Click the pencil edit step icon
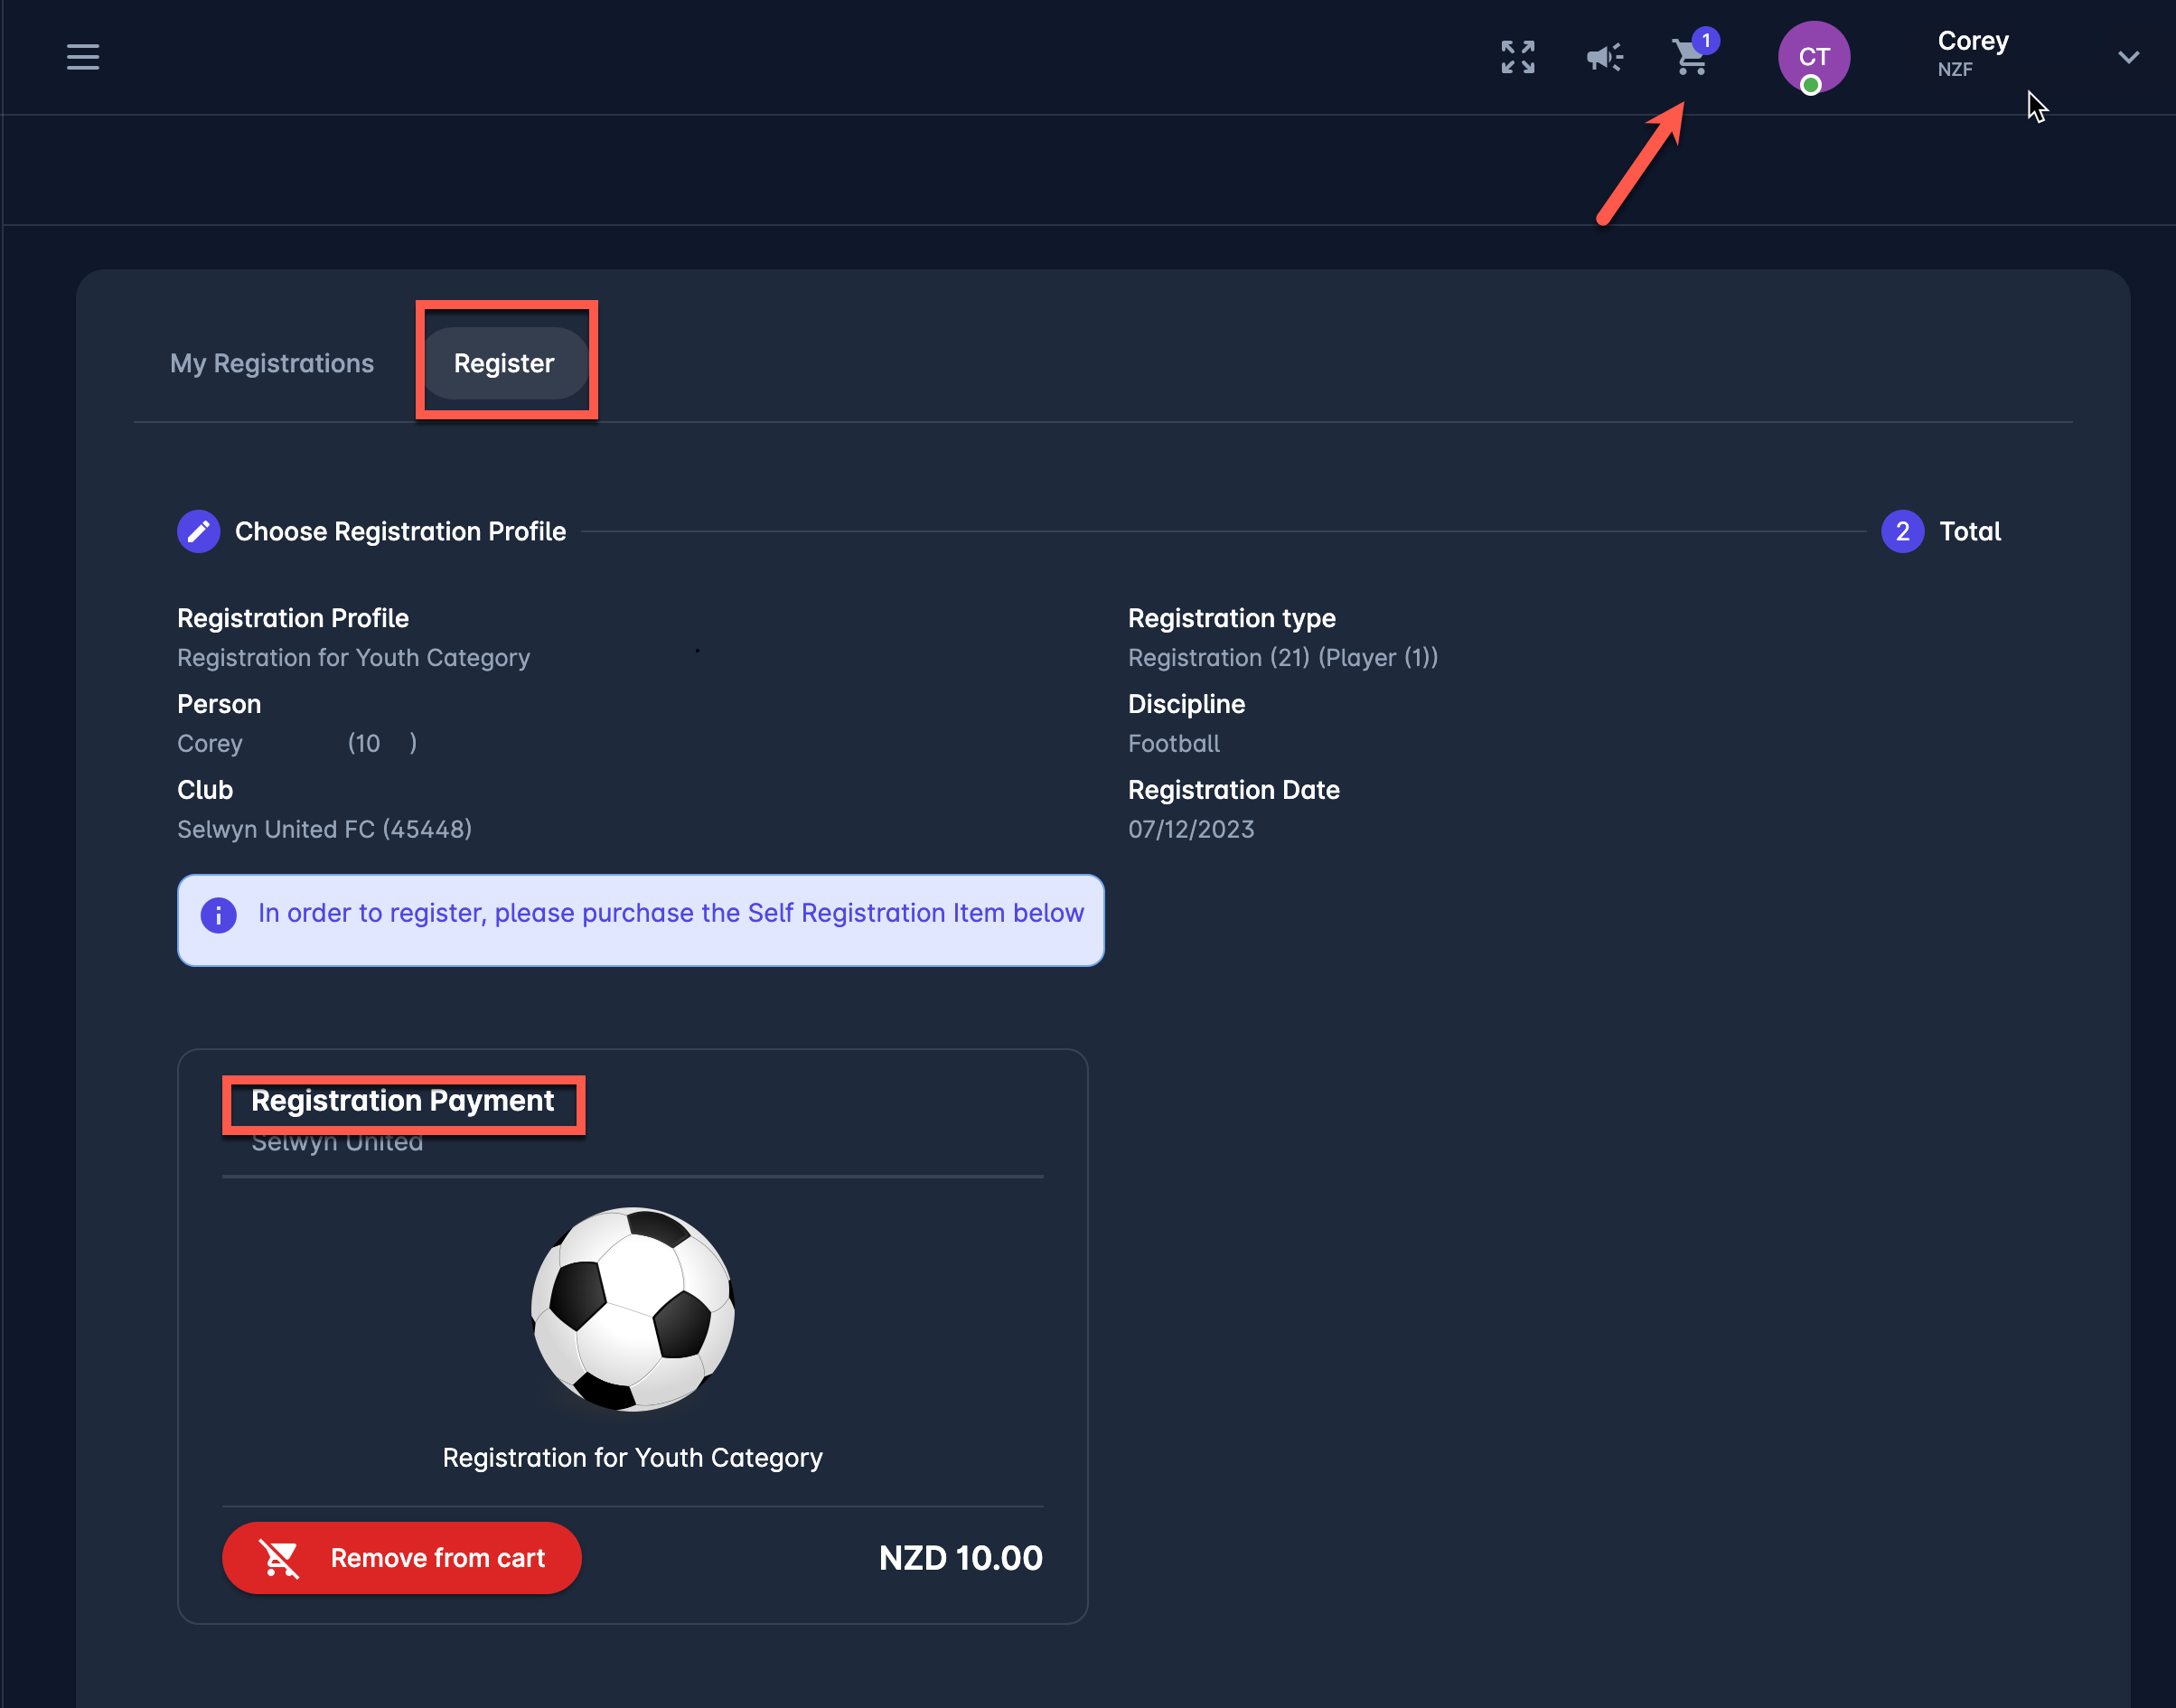The width and height of the screenshot is (2176, 1708). (x=198, y=531)
